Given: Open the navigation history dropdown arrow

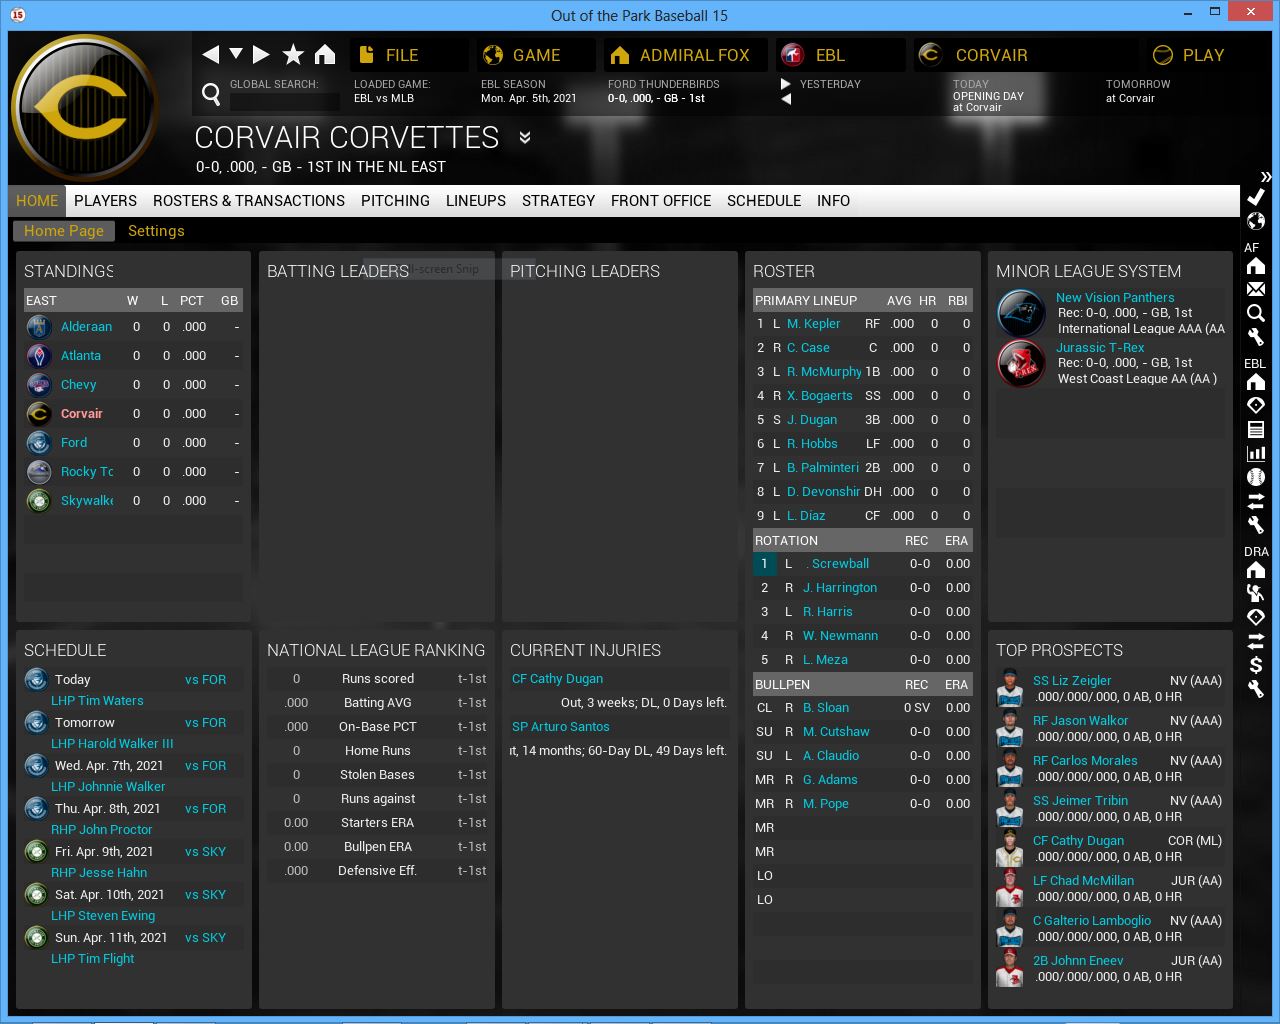Looking at the screenshot, I should click(236, 53).
